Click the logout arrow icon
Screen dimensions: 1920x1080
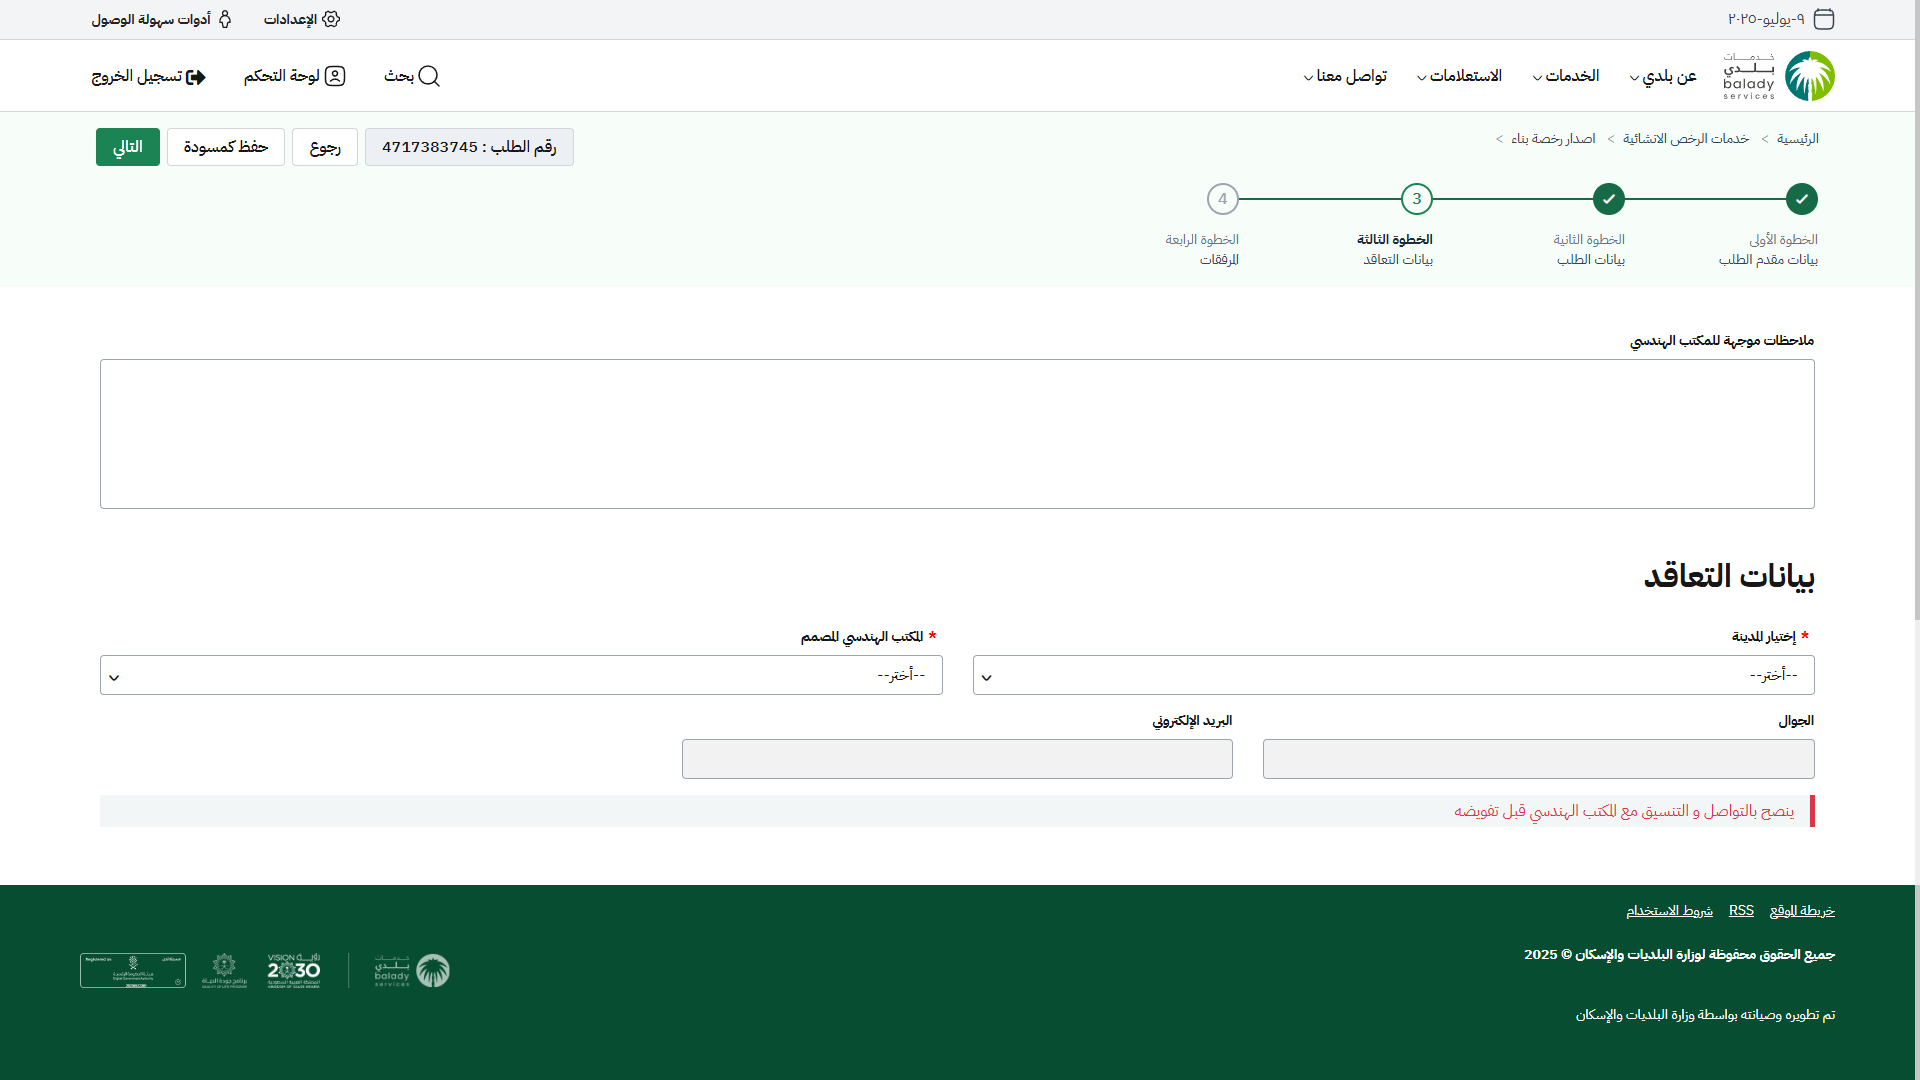click(x=196, y=77)
